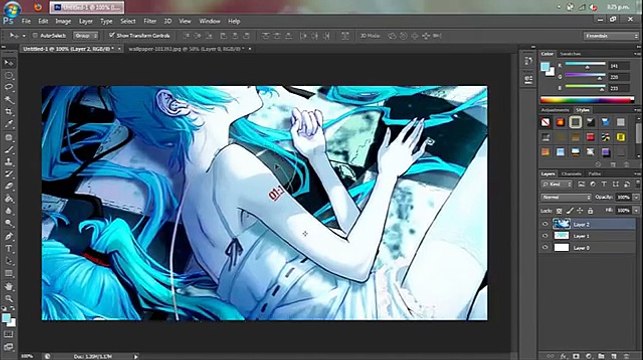Switch to wallpaper jpg document tab
This screenshot has height=360, width=643.
point(187,49)
